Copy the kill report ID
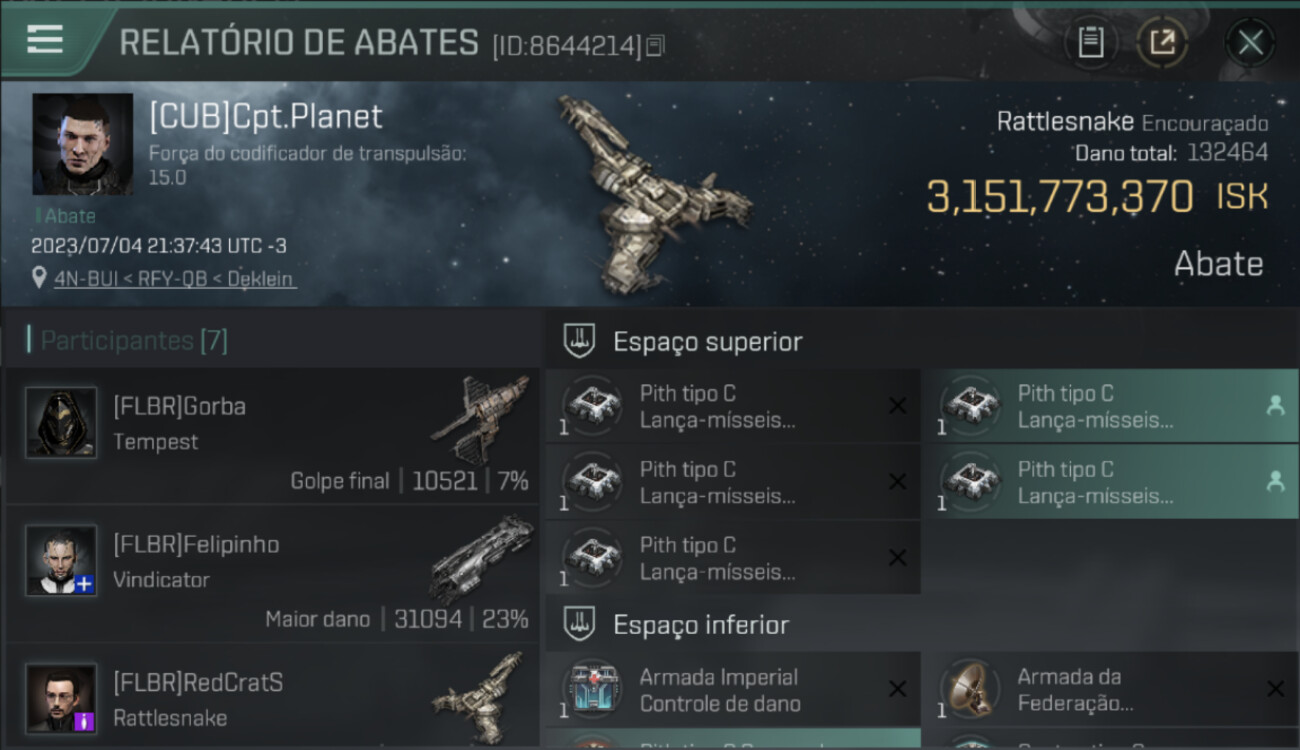 coord(655,46)
